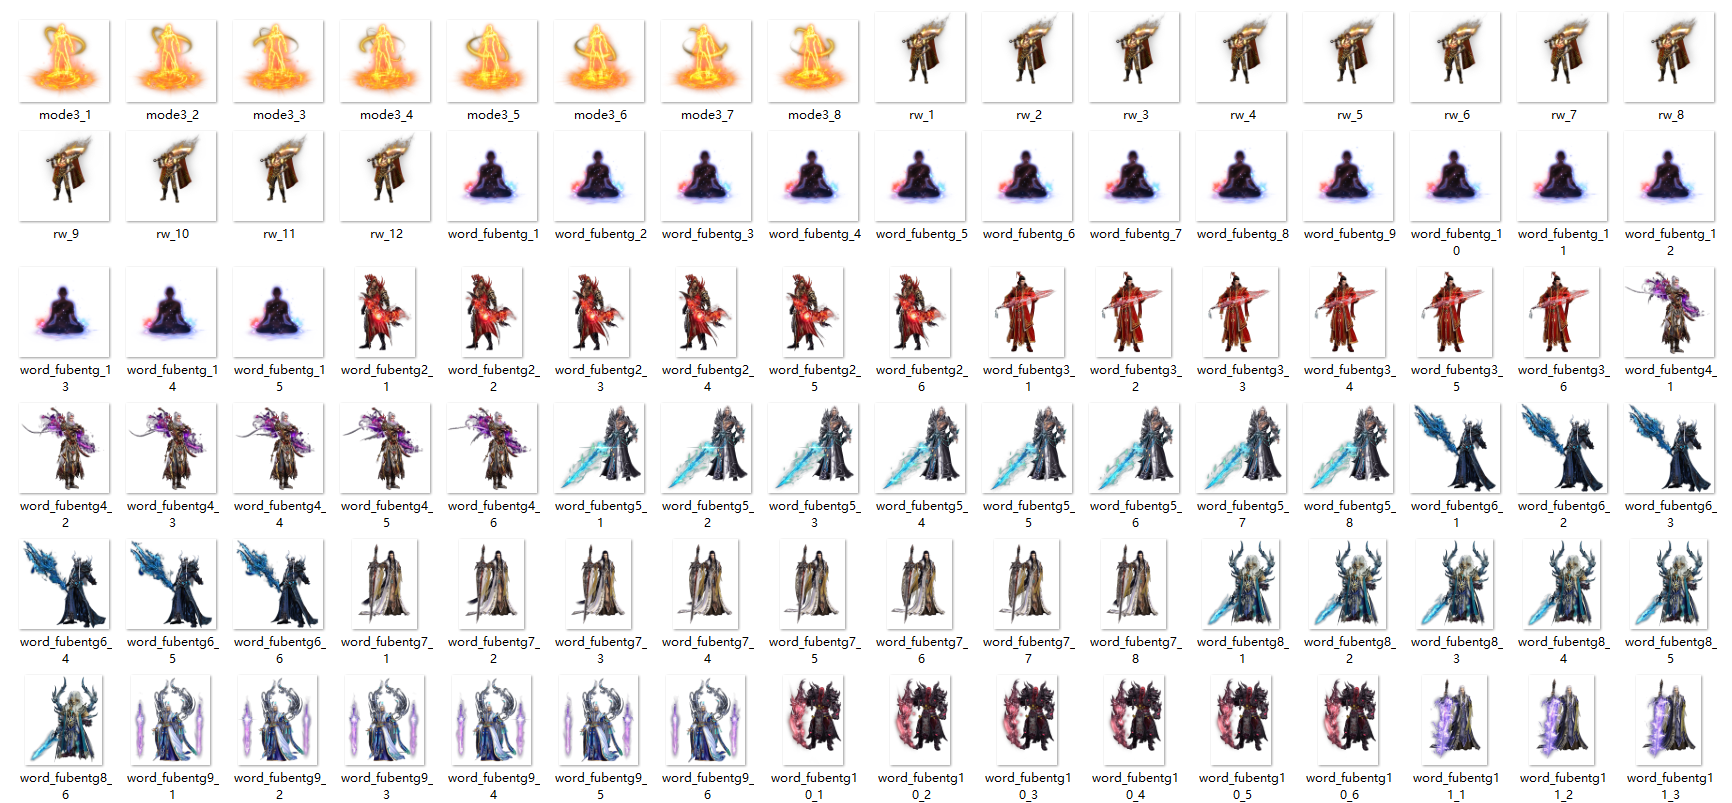Click the file name word_fubentg4_6

493,514
